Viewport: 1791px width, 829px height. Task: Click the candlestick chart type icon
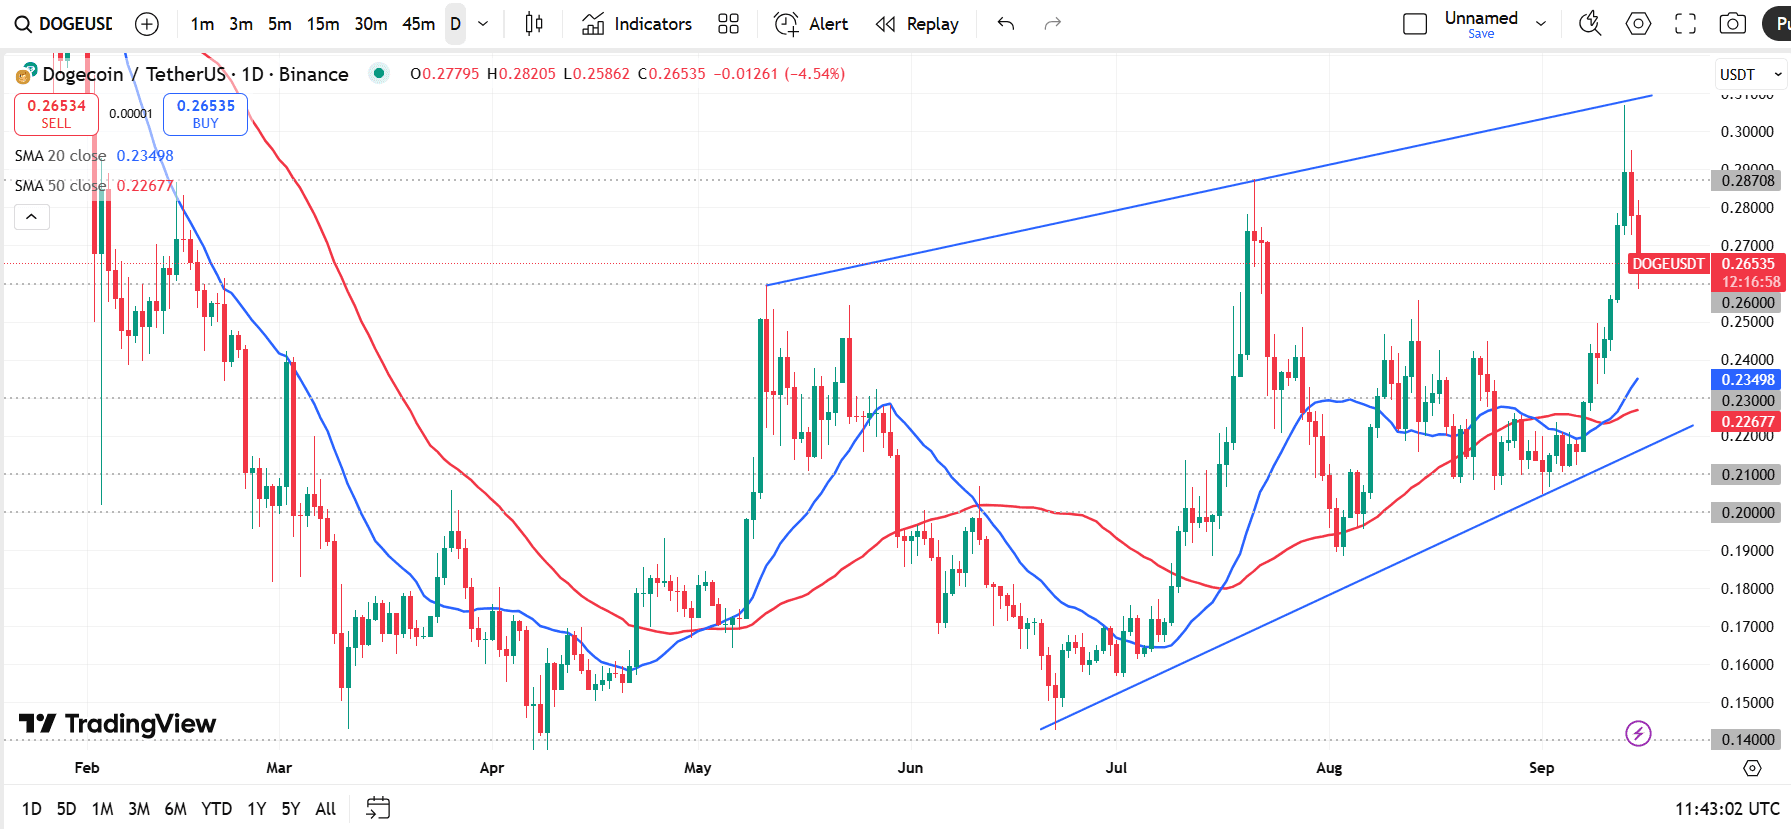coord(534,24)
